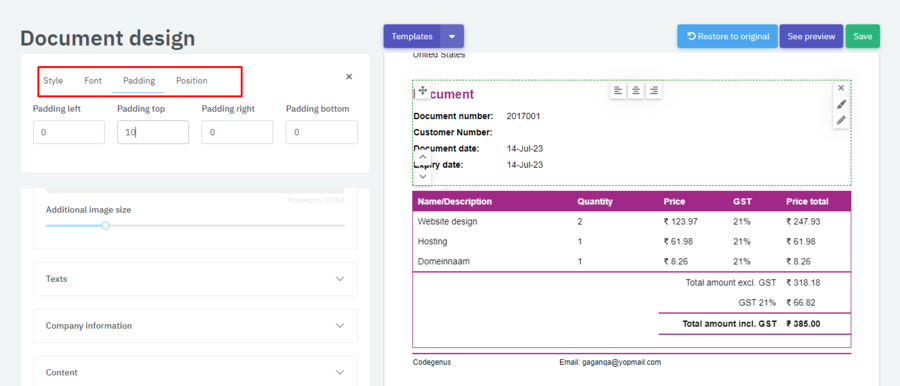Image resolution: width=900 pixels, height=386 pixels.
Task: Click the See preview button
Action: [x=811, y=36]
